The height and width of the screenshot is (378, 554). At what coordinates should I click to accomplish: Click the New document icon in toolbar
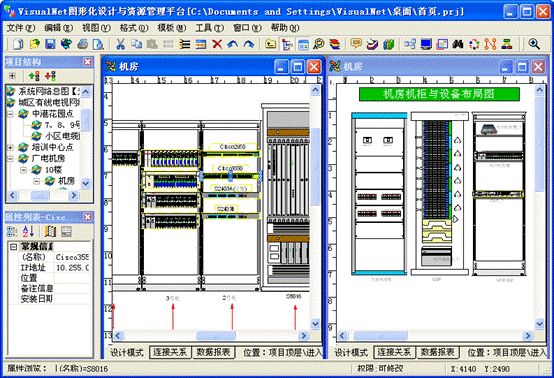coord(18,44)
